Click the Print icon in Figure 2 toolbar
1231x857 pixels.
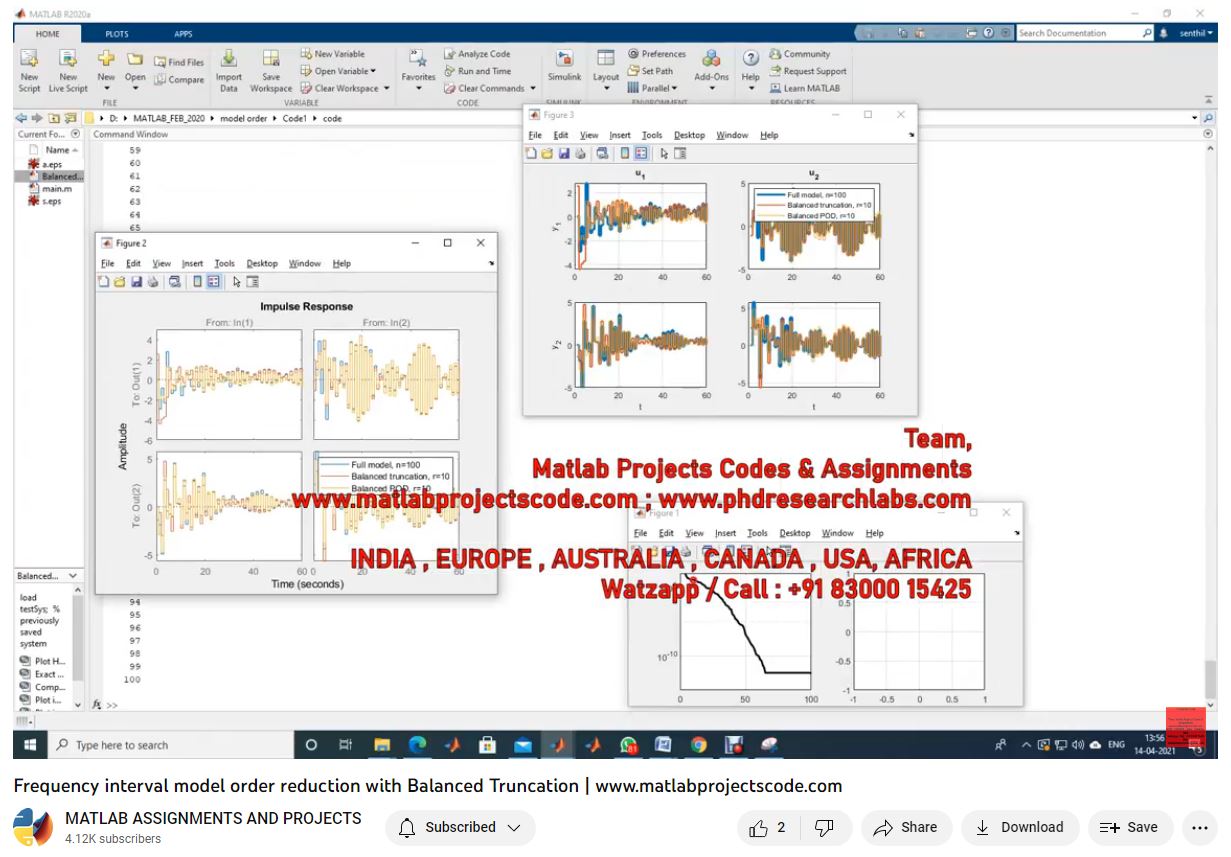tap(152, 282)
